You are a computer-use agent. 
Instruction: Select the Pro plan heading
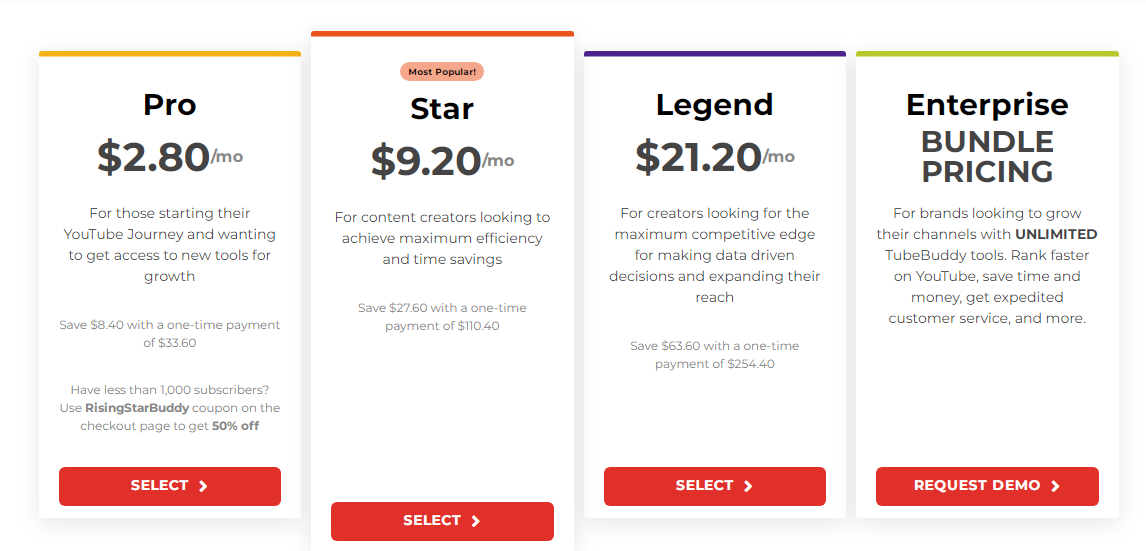click(x=170, y=105)
